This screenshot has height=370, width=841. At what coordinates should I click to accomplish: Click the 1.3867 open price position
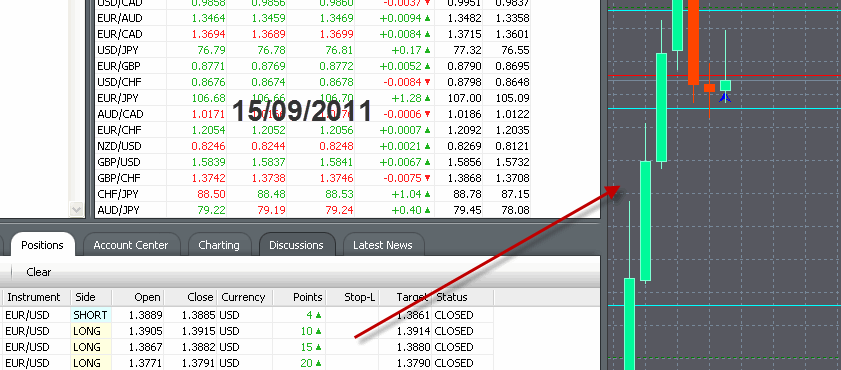(x=145, y=347)
